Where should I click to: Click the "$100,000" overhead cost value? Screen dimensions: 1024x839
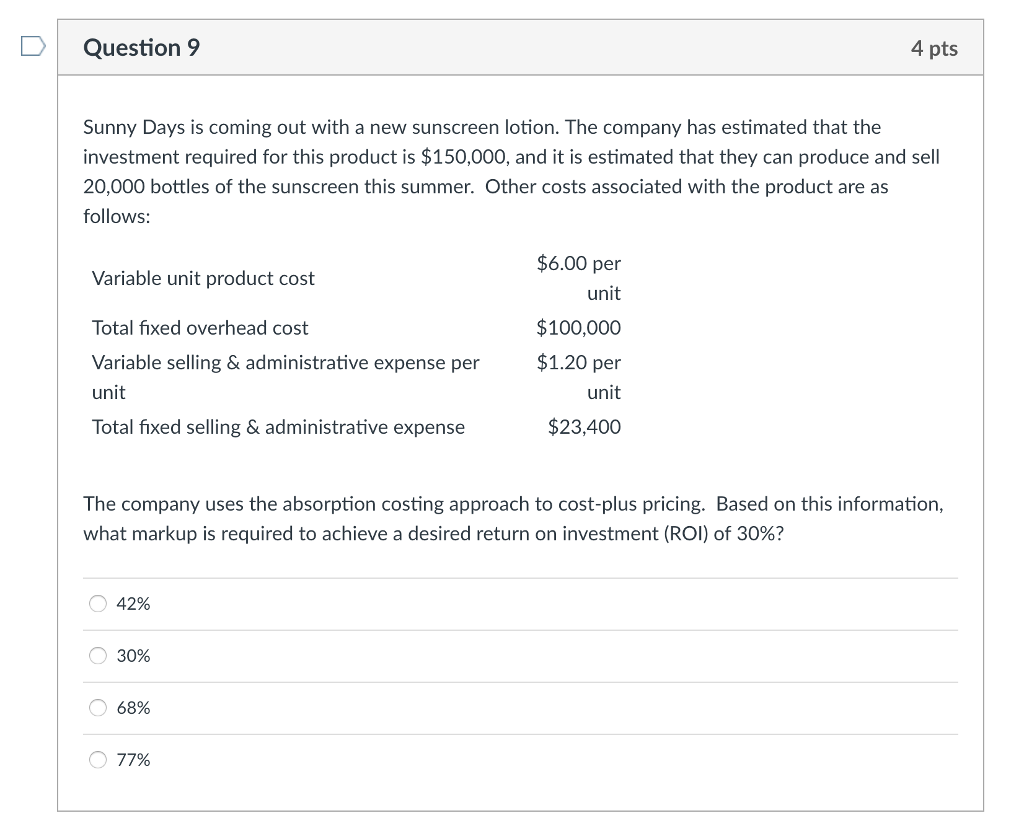(x=578, y=328)
